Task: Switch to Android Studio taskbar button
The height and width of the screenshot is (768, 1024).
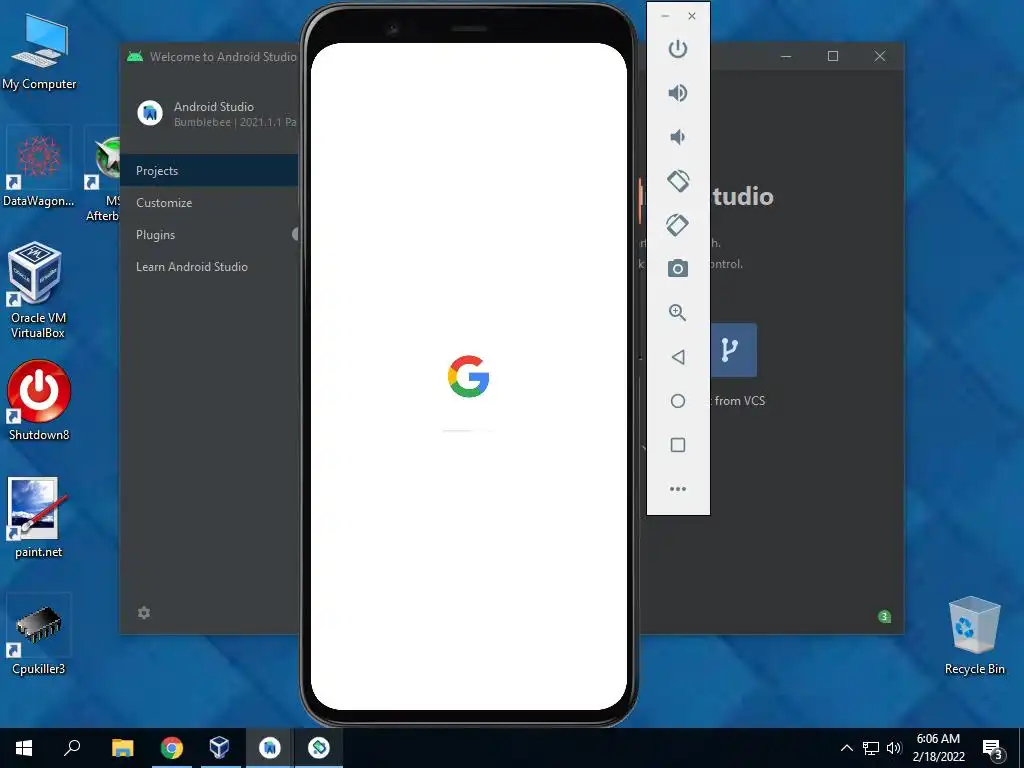Action: (x=269, y=748)
